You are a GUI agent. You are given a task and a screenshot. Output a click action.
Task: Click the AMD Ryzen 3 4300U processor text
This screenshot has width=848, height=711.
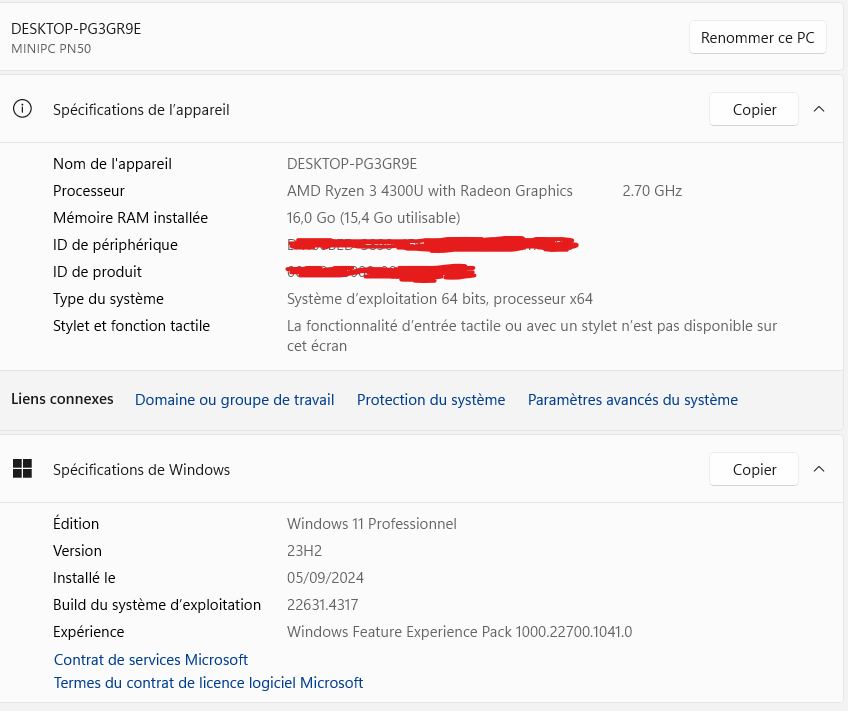pyautogui.click(x=430, y=191)
